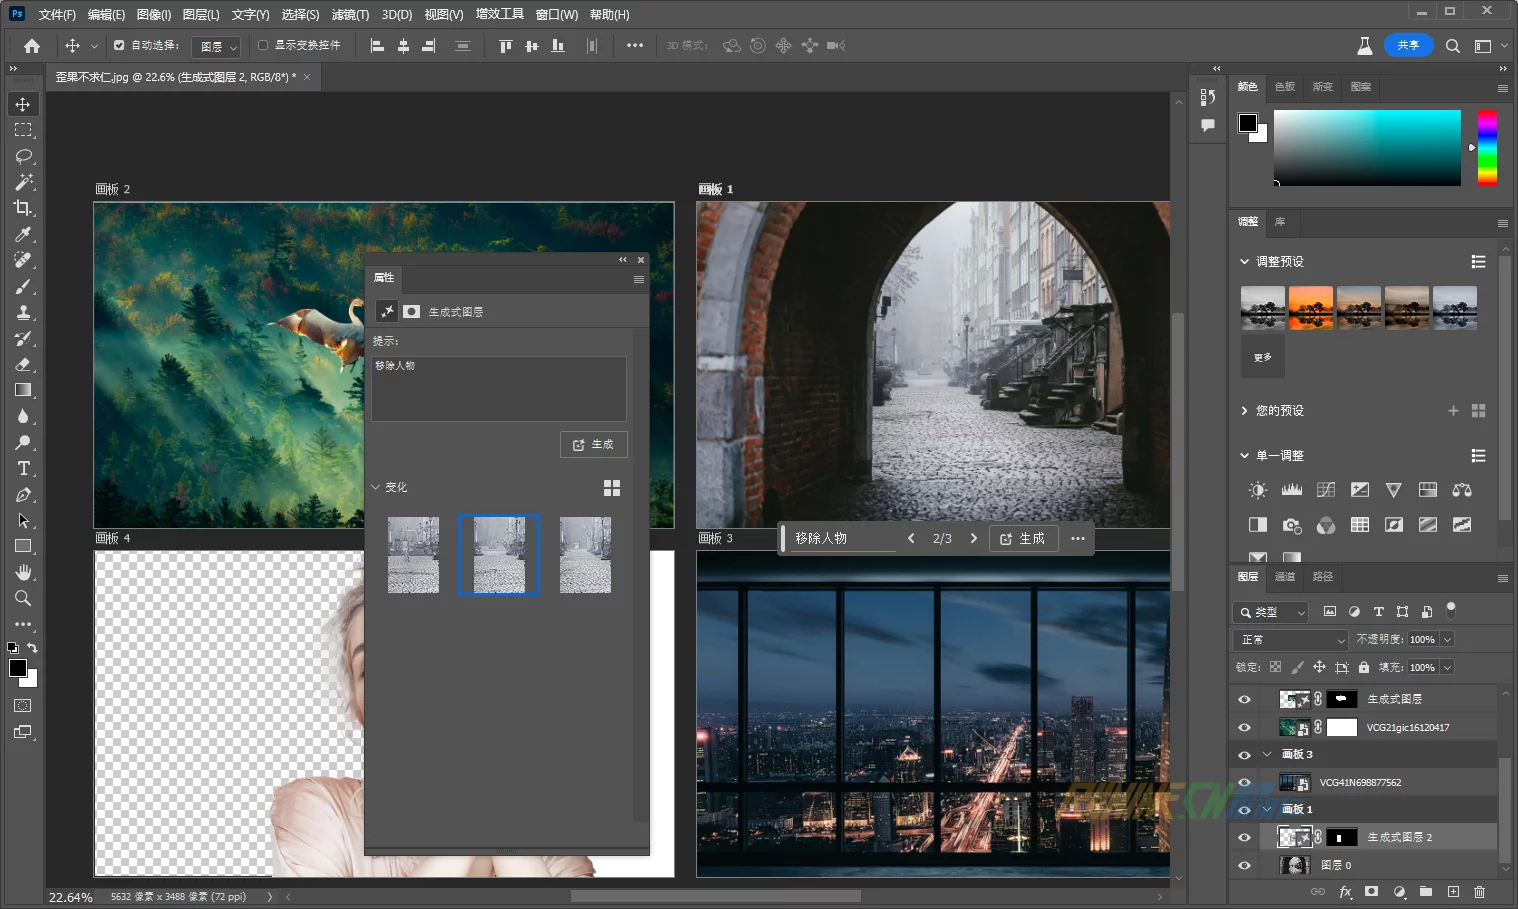
Task: Switch variations to grid view icon
Action: click(612, 488)
